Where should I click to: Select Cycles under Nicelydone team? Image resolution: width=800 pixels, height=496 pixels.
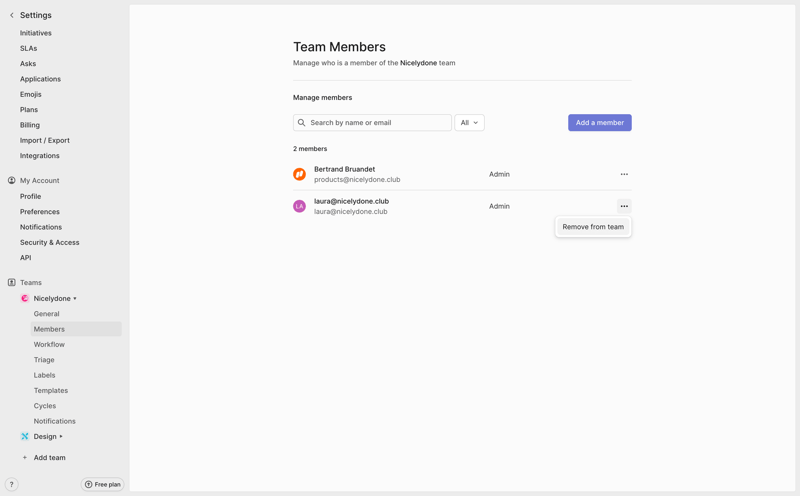click(x=45, y=406)
